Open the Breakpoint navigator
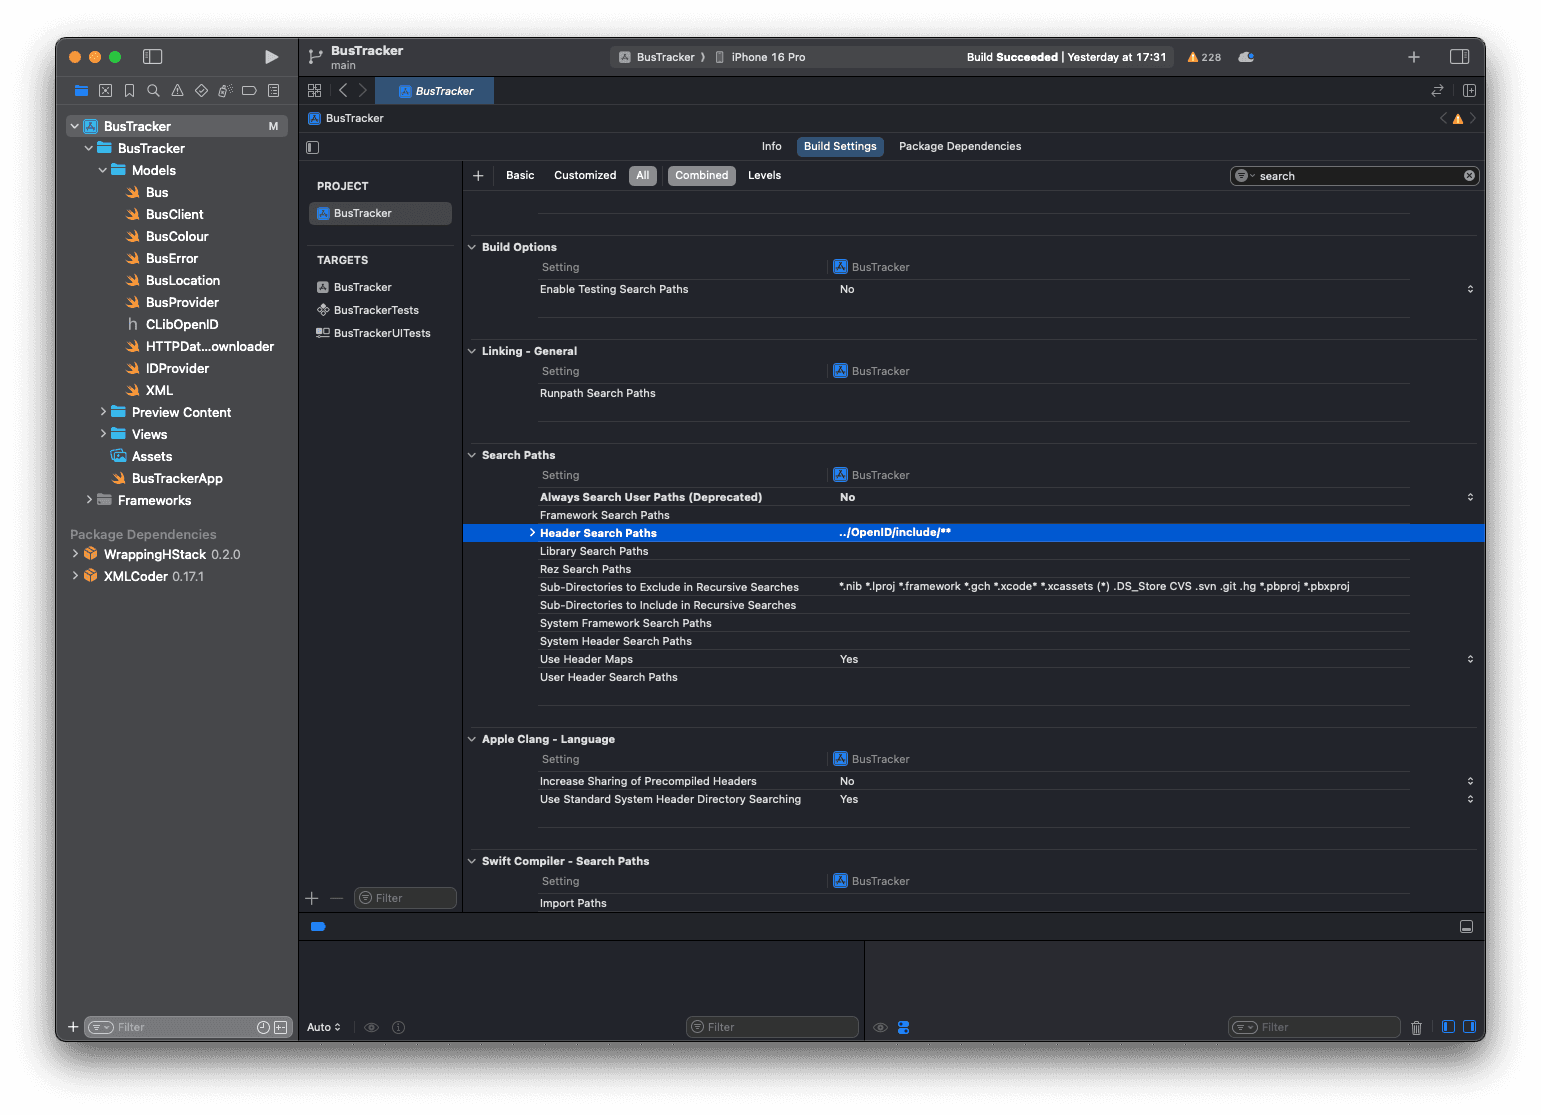The height and width of the screenshot is (1115, 1541). (249, 90)
